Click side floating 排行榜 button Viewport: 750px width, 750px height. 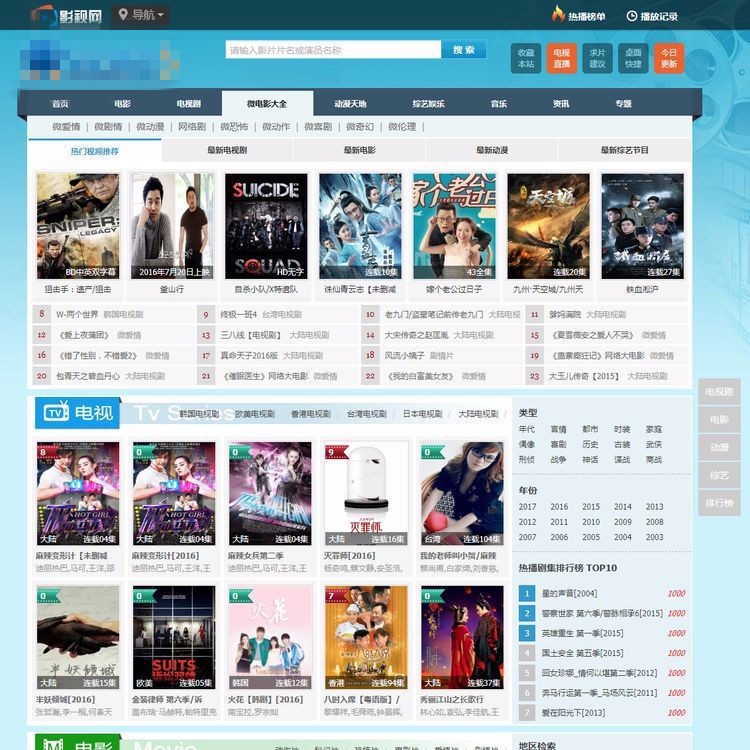(x=719, y=503)
